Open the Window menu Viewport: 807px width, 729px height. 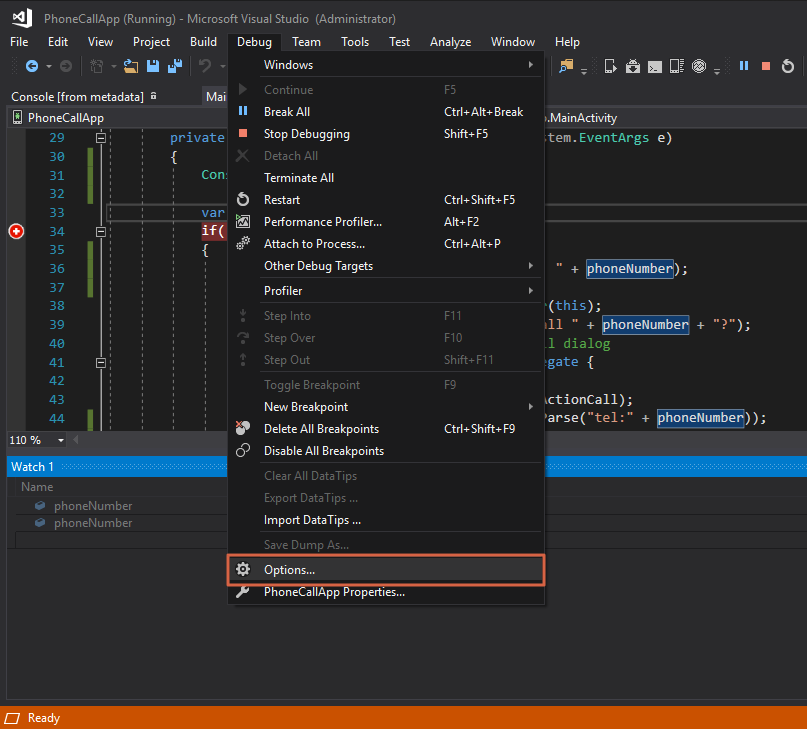pyautogui.click(x=513, y=42)
